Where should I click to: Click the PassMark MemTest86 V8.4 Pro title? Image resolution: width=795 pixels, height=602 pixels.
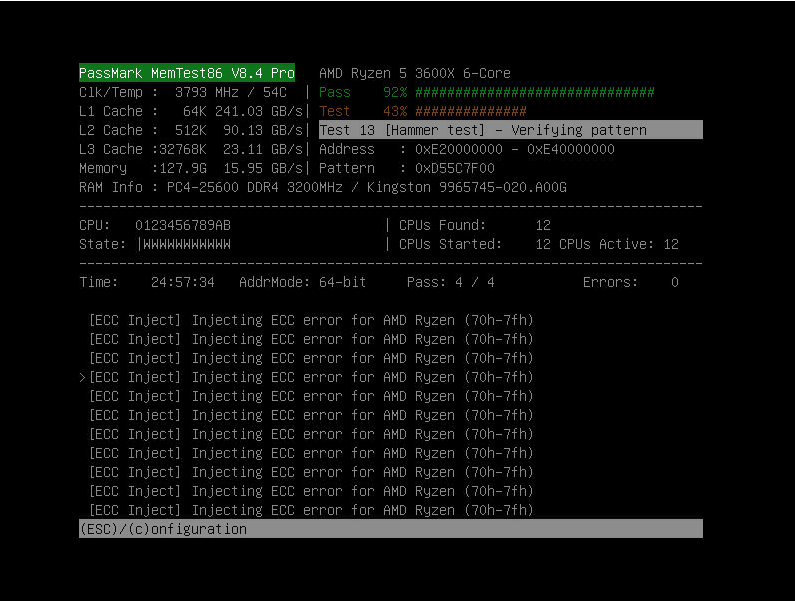(x=187, y=73)
